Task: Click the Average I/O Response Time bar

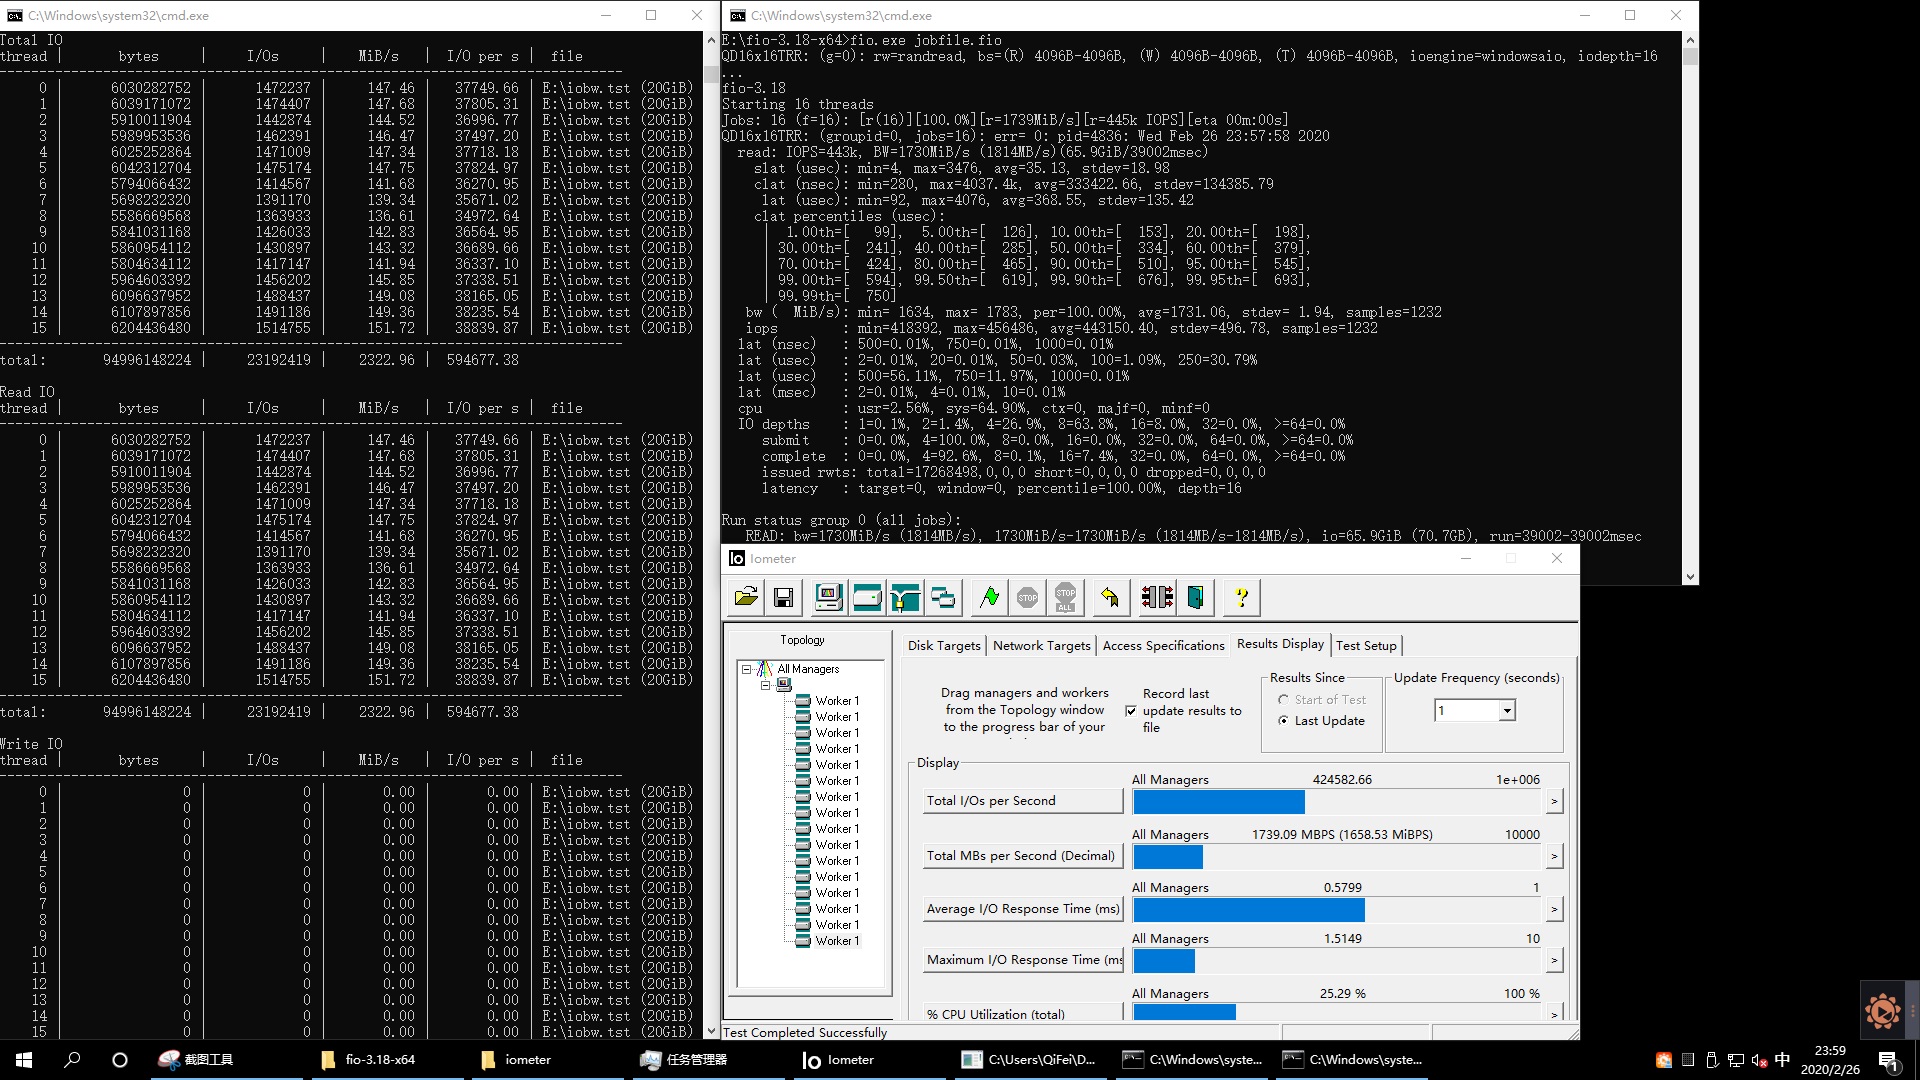Action: pyautogui.click(x=1248, y=910)
